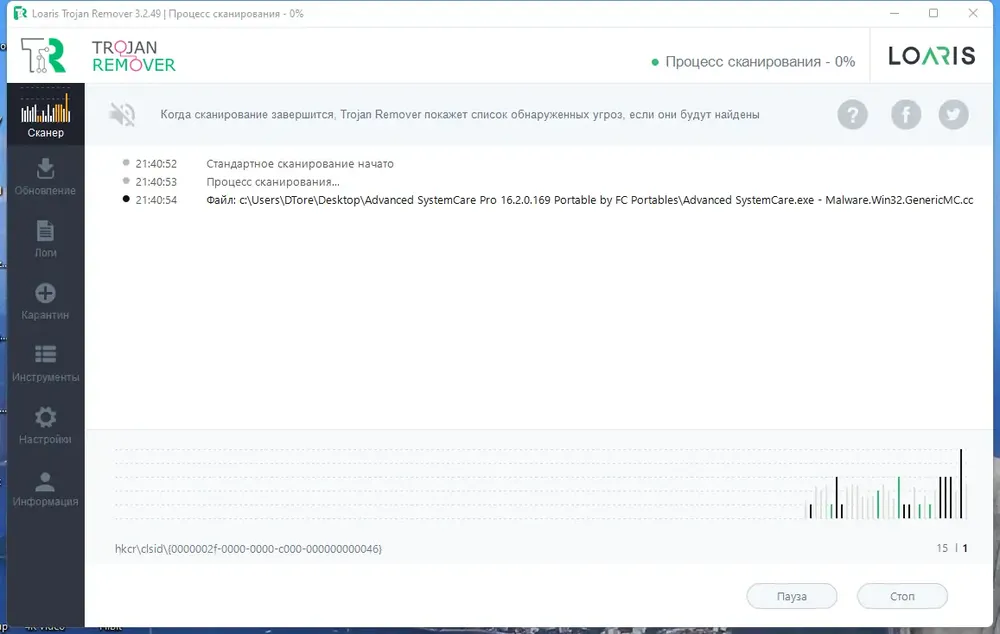Open the Сканер sidebar section
The image size is (1000, 634).
(45, 114)
